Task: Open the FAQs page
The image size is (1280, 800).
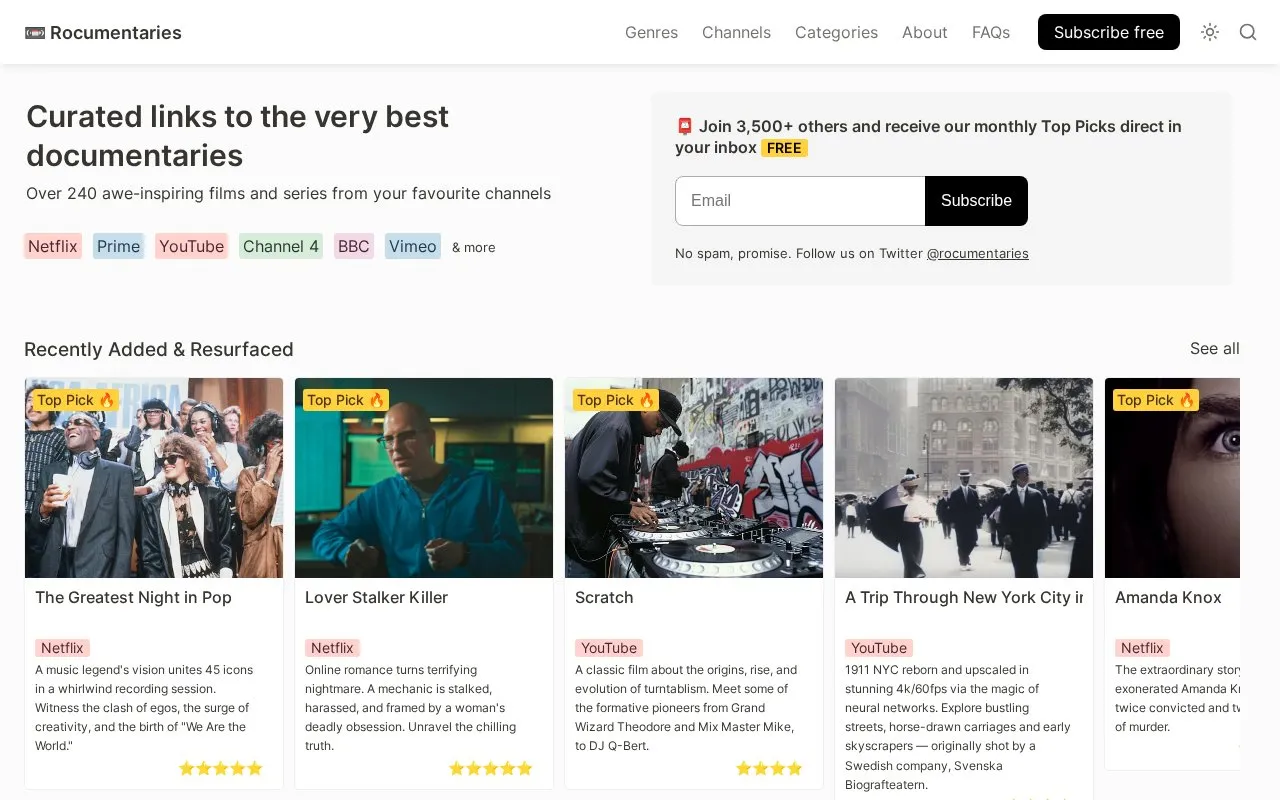Action: pos(991,32)
